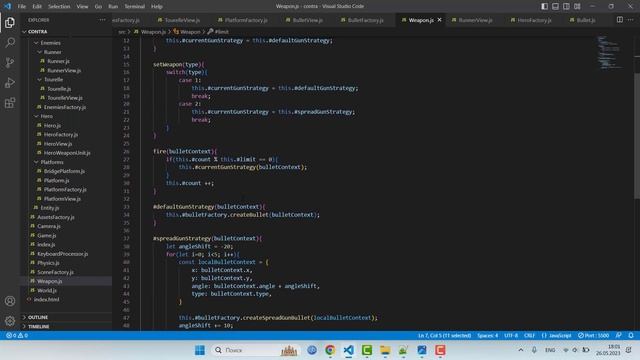640x360 pixels.
Task: Open the Source Control view icon
Action: tap(10, 62)
